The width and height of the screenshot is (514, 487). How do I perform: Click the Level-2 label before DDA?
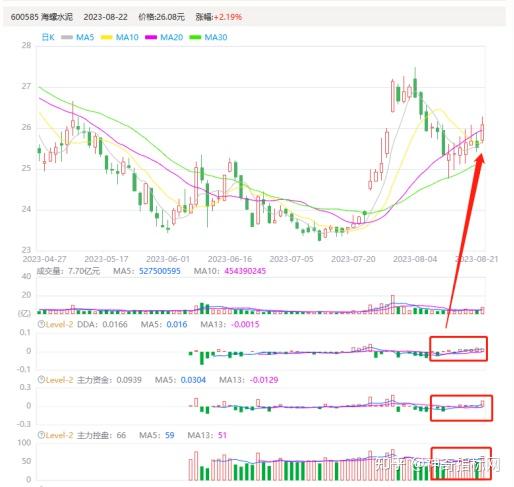point(59,324)
